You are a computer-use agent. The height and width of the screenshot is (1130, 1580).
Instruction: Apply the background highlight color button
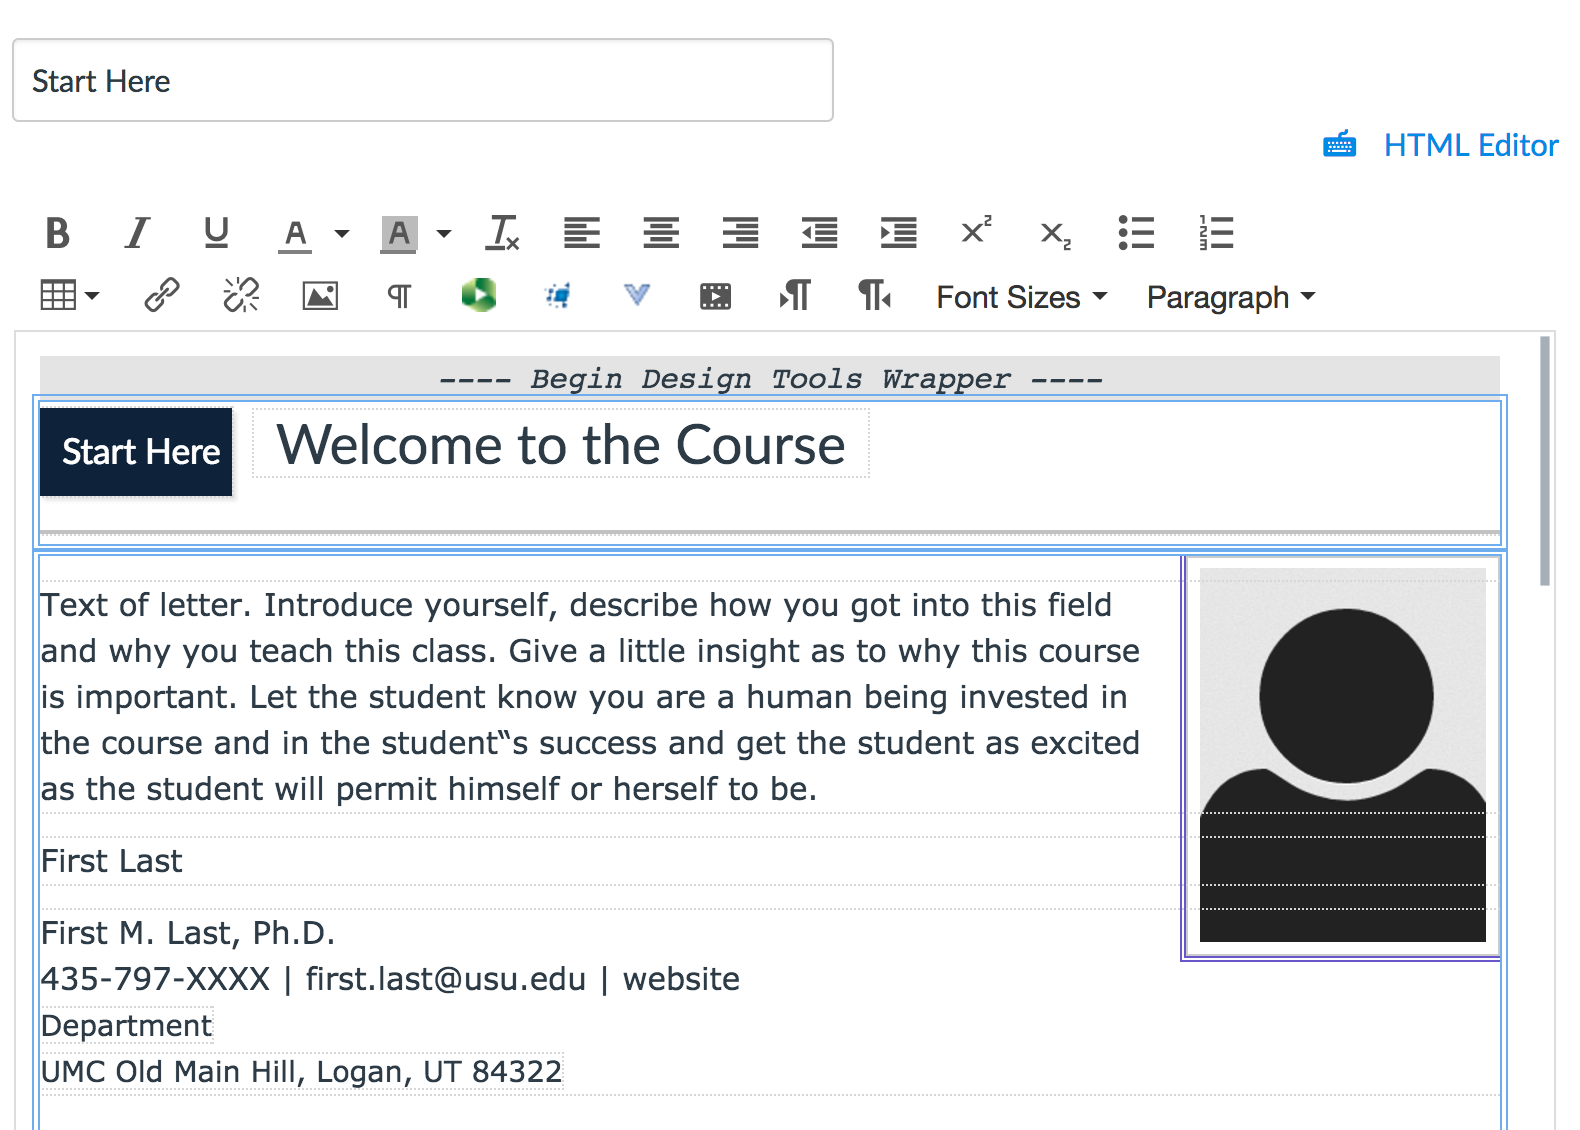click(x=398, y=234)
